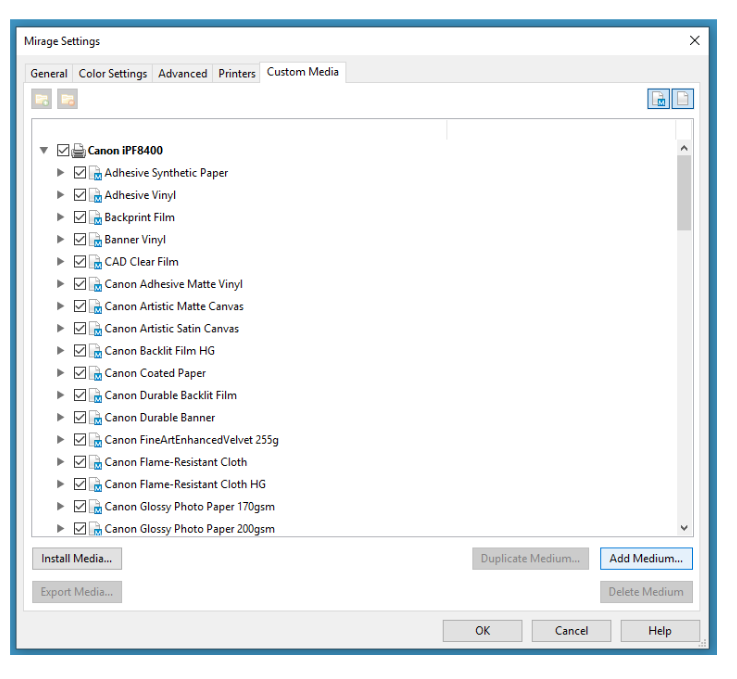This screenshot has height=679, width=737.
Task: Select the Banner Vinyl row text
Action: click(135, 240)
